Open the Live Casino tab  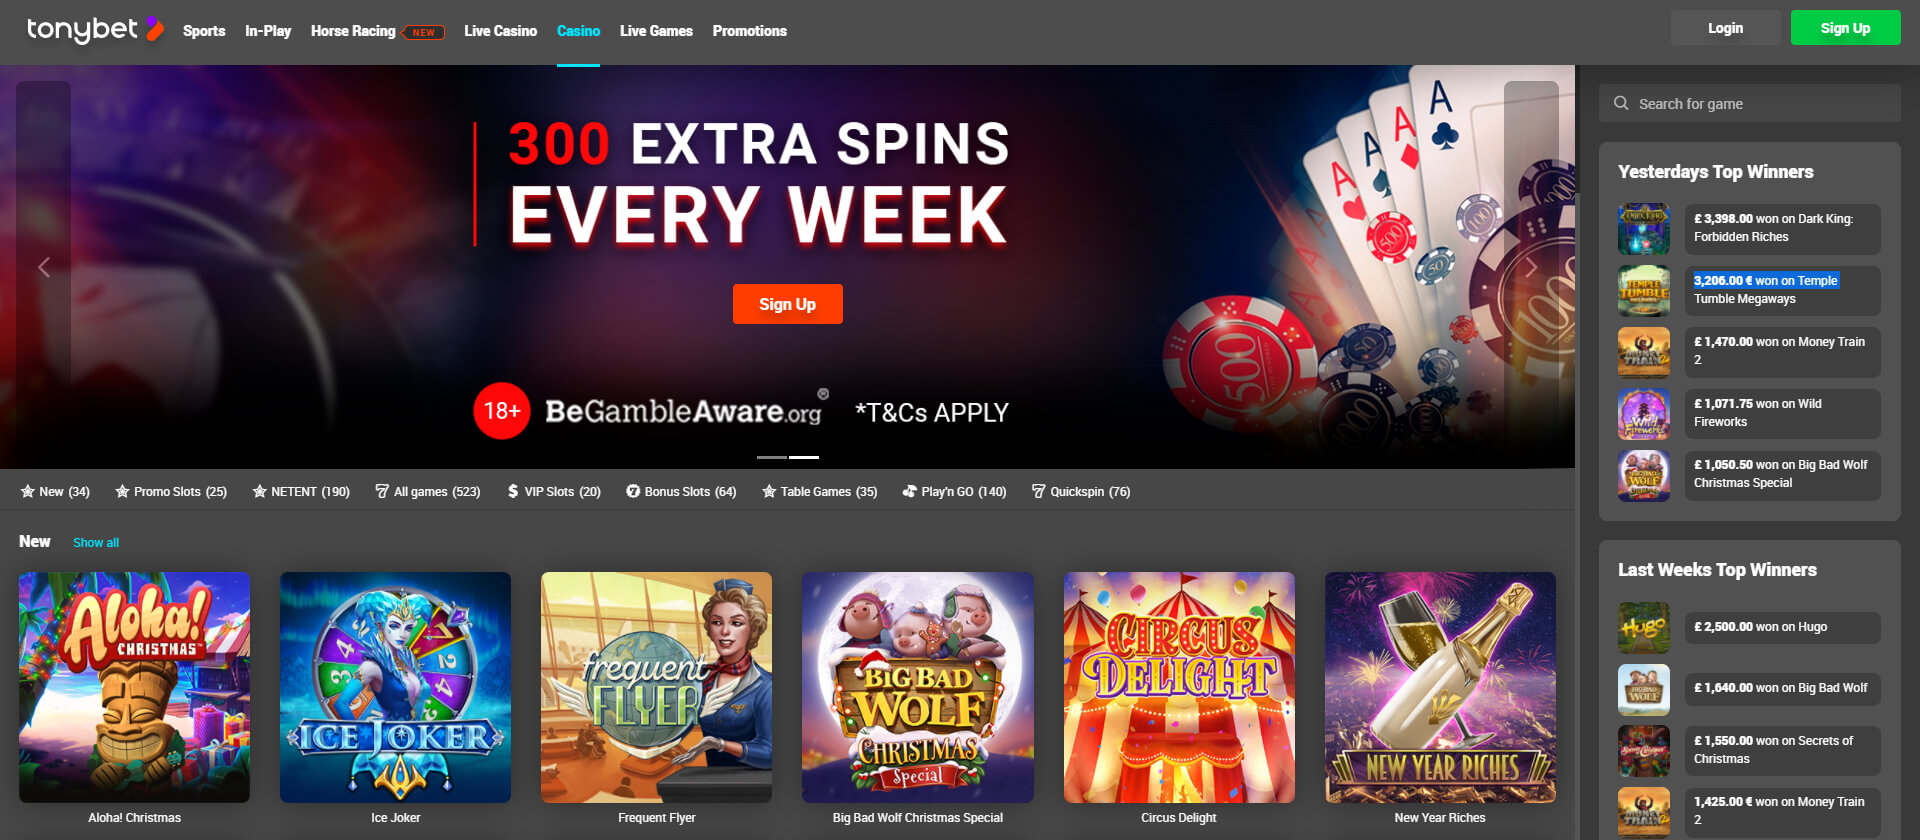tap(500, 31)
